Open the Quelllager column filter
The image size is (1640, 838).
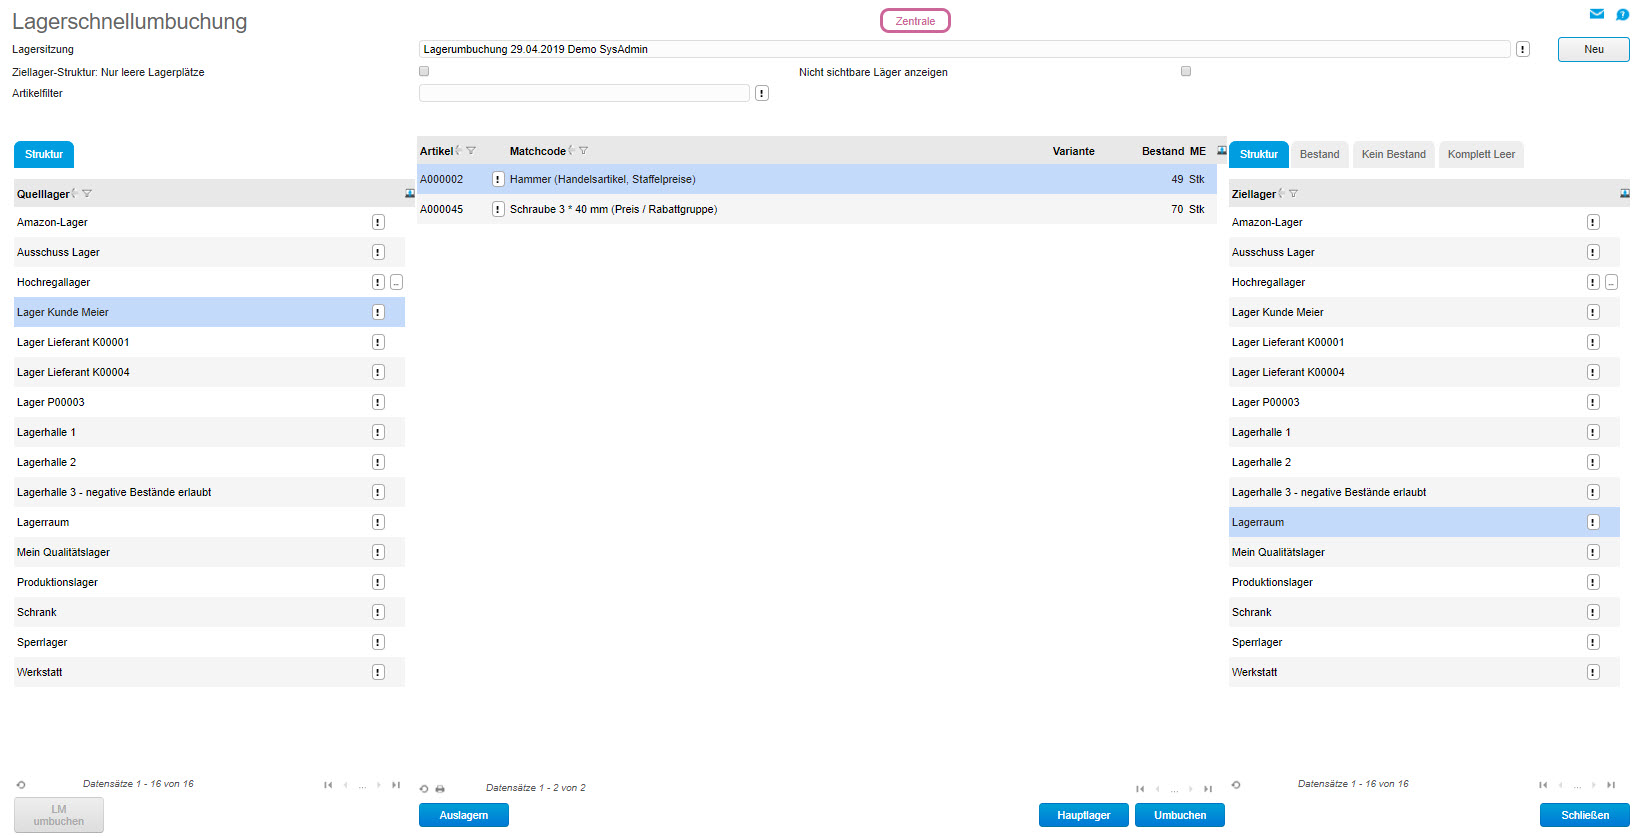coord(87,194)
